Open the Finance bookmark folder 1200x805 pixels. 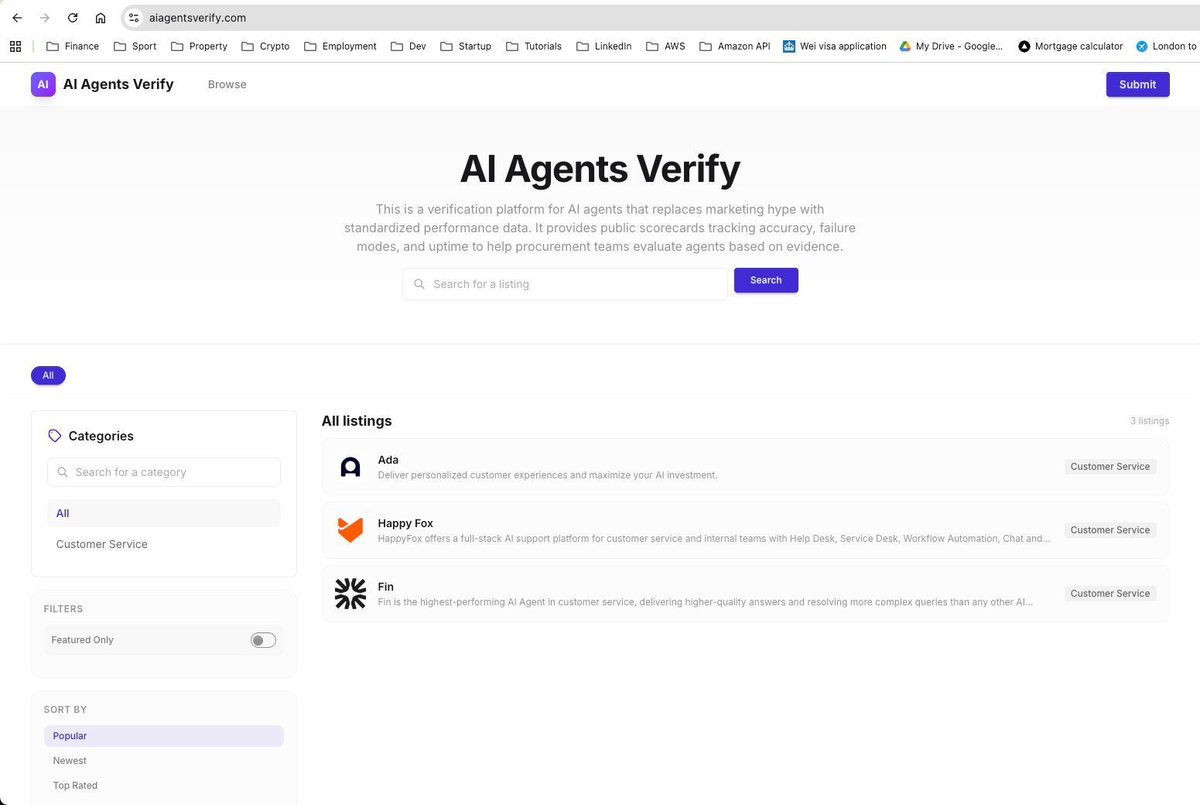[x=73, y=46]
